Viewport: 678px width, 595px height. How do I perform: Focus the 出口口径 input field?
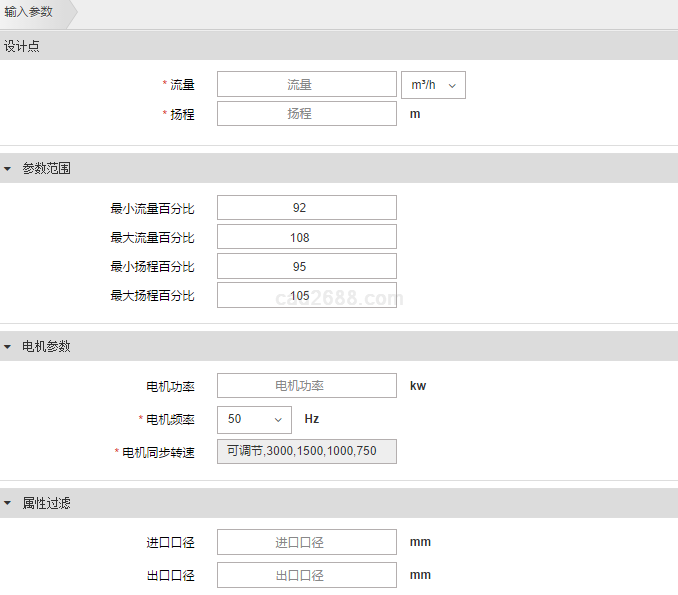click(306, 575)
